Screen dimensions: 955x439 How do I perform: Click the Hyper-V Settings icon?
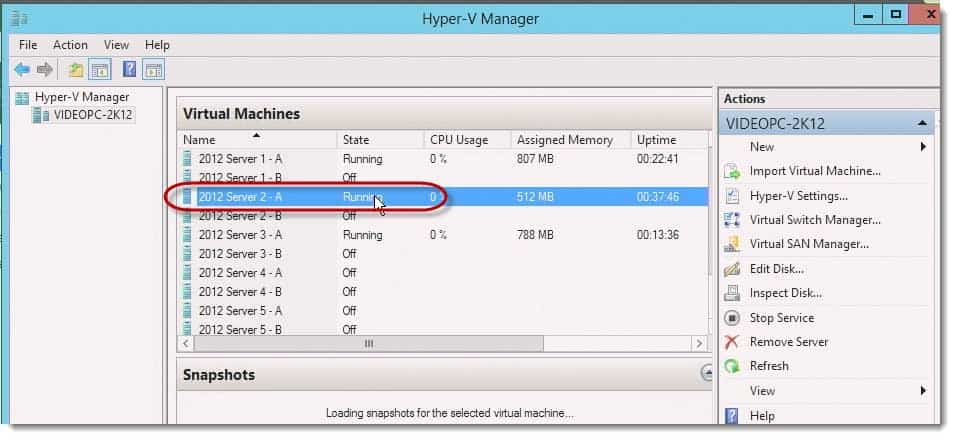click(x=732, y=196)
